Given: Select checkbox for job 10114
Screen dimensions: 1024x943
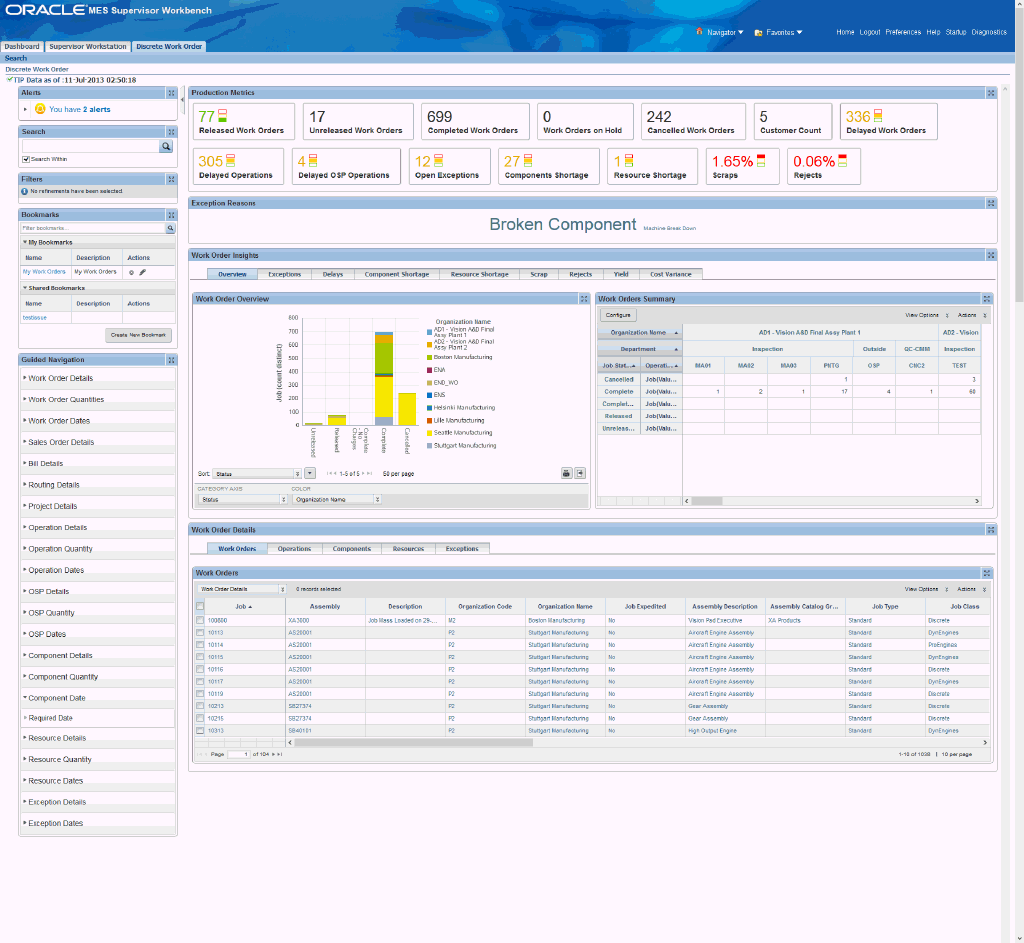Looking at the screenshot, I should tap(200, 645).
